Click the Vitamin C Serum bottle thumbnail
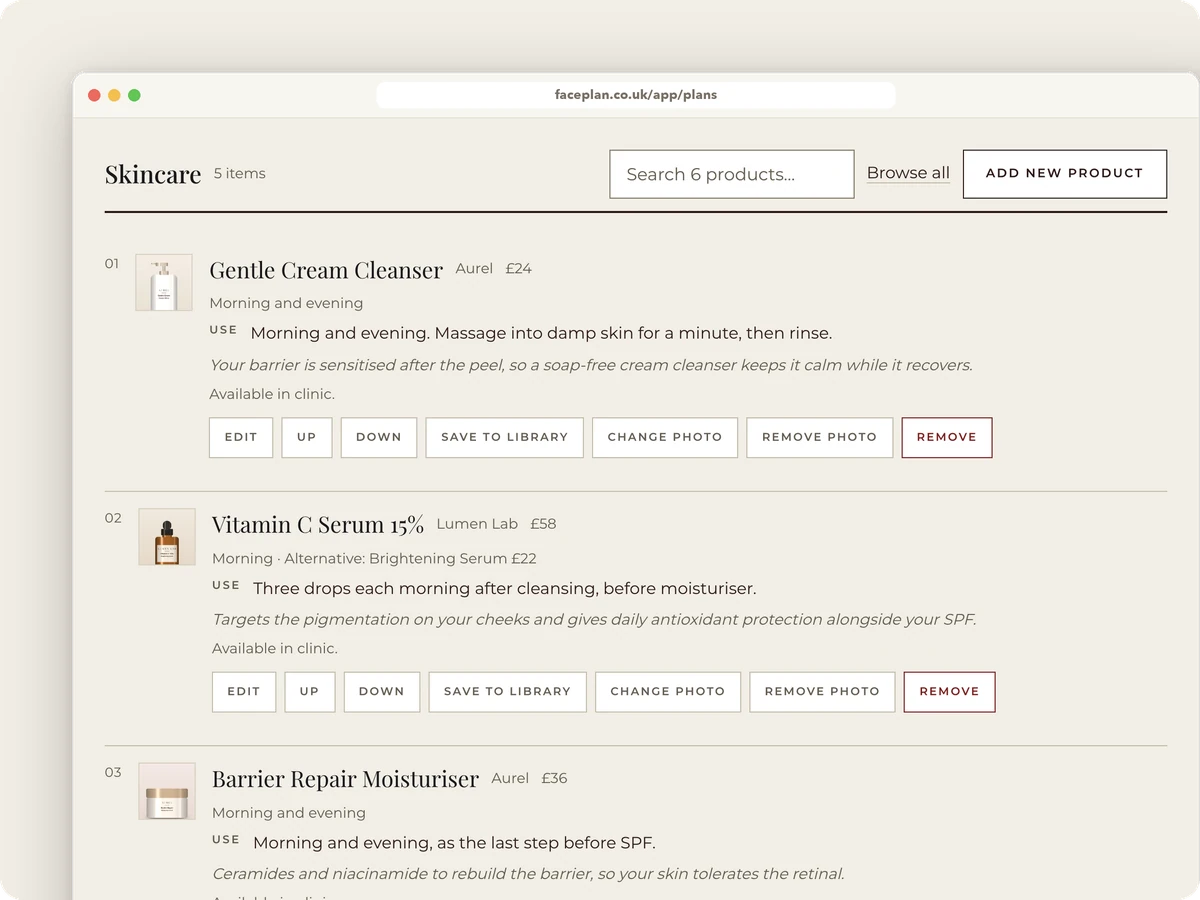Image resolution: width=1200 pixels, height=900 pixels. [x=167, y=537]
